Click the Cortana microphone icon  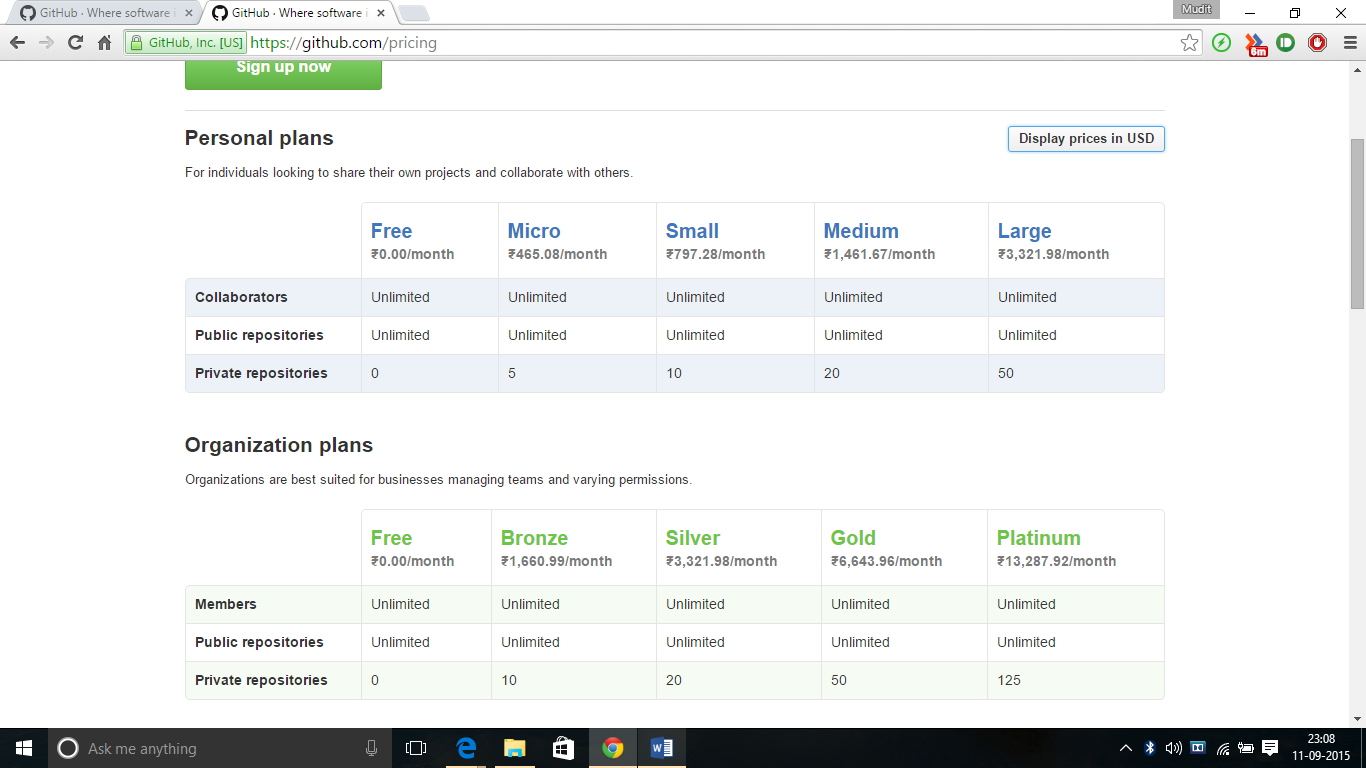click(371, 748)
